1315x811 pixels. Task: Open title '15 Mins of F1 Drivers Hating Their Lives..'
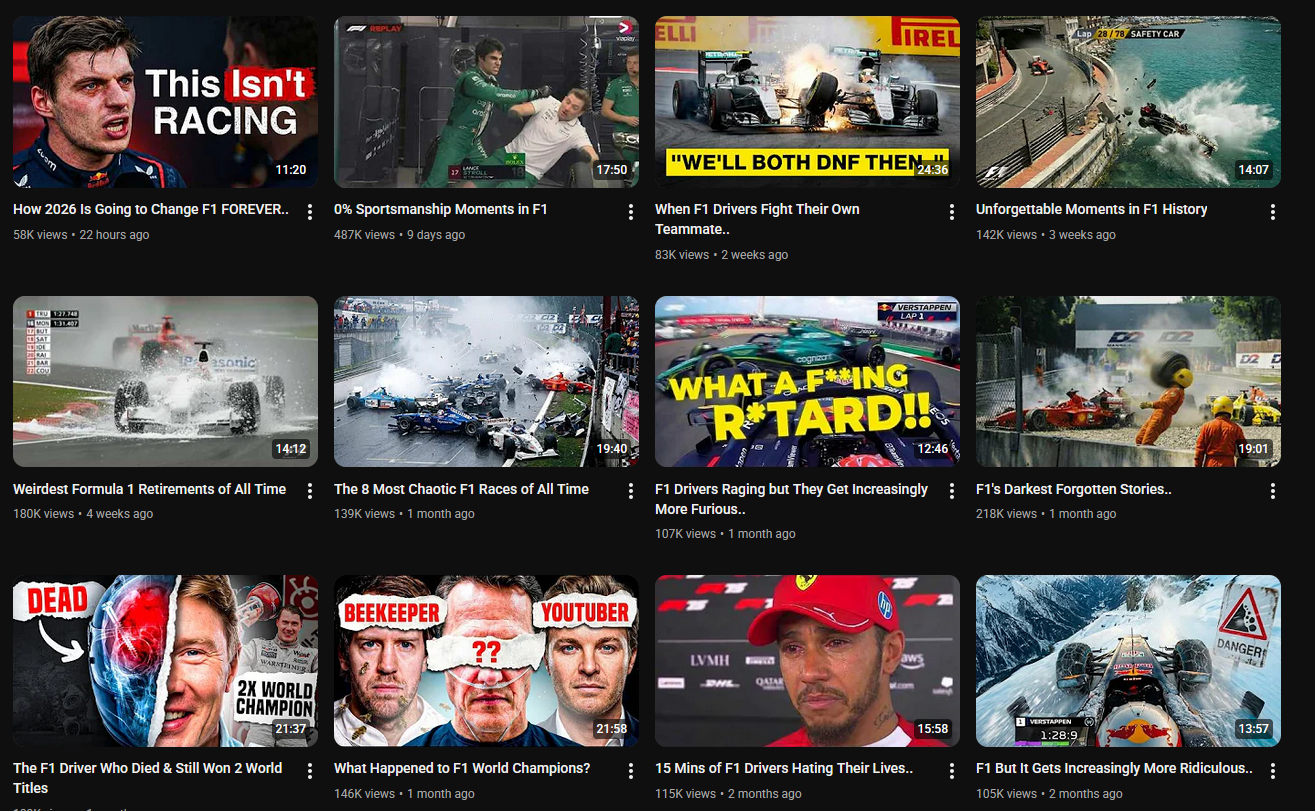(x=784, y=768)
